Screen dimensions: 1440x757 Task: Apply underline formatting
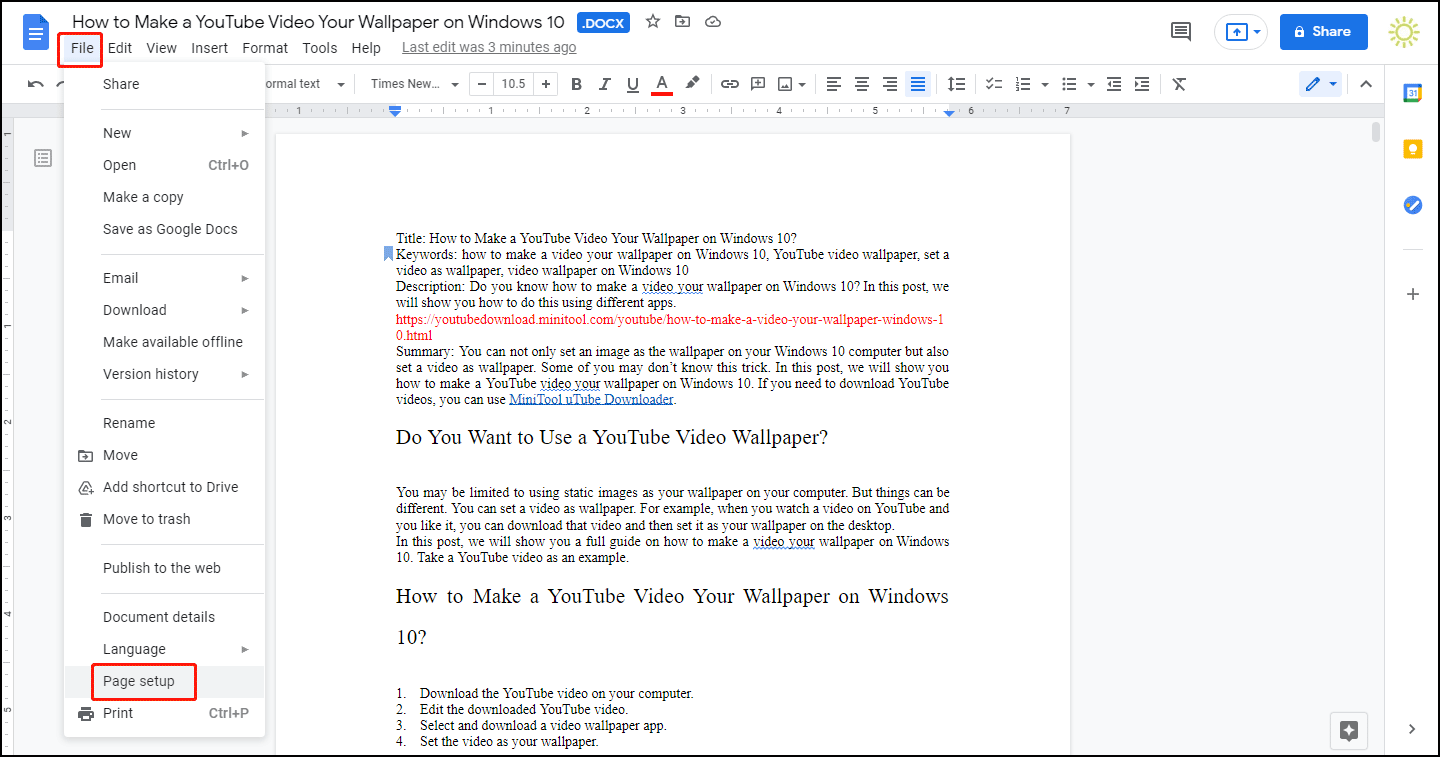click(632, 84)
